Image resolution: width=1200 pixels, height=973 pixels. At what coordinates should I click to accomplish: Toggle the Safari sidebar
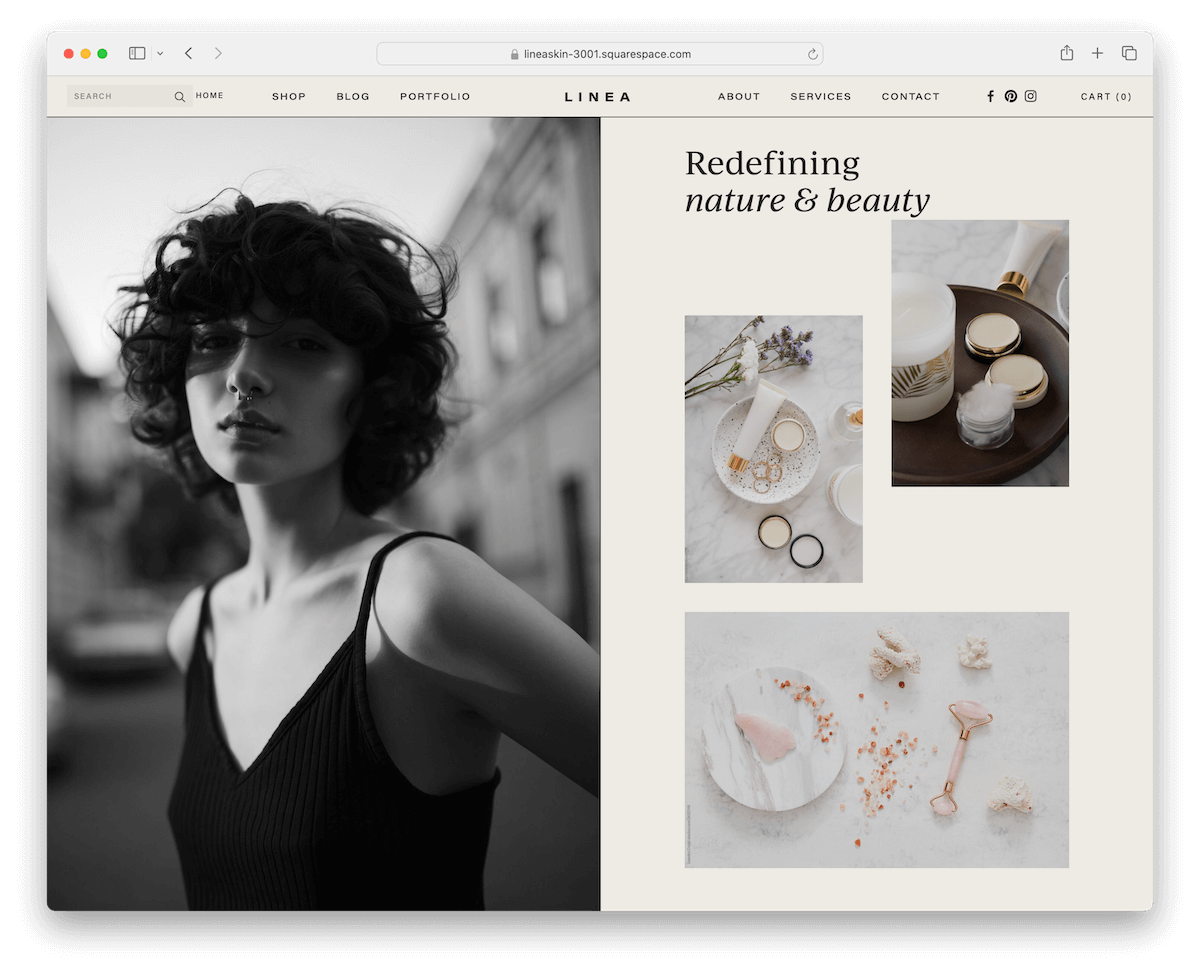(x=136, y=53)
